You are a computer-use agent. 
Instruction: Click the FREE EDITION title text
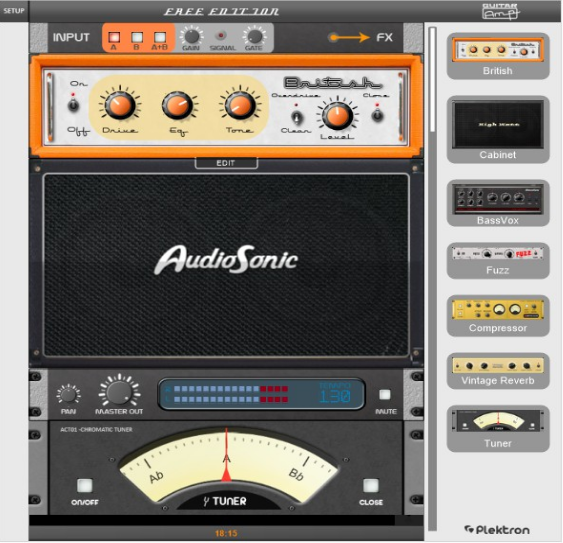pyautogui.click(x=221, y=11)
